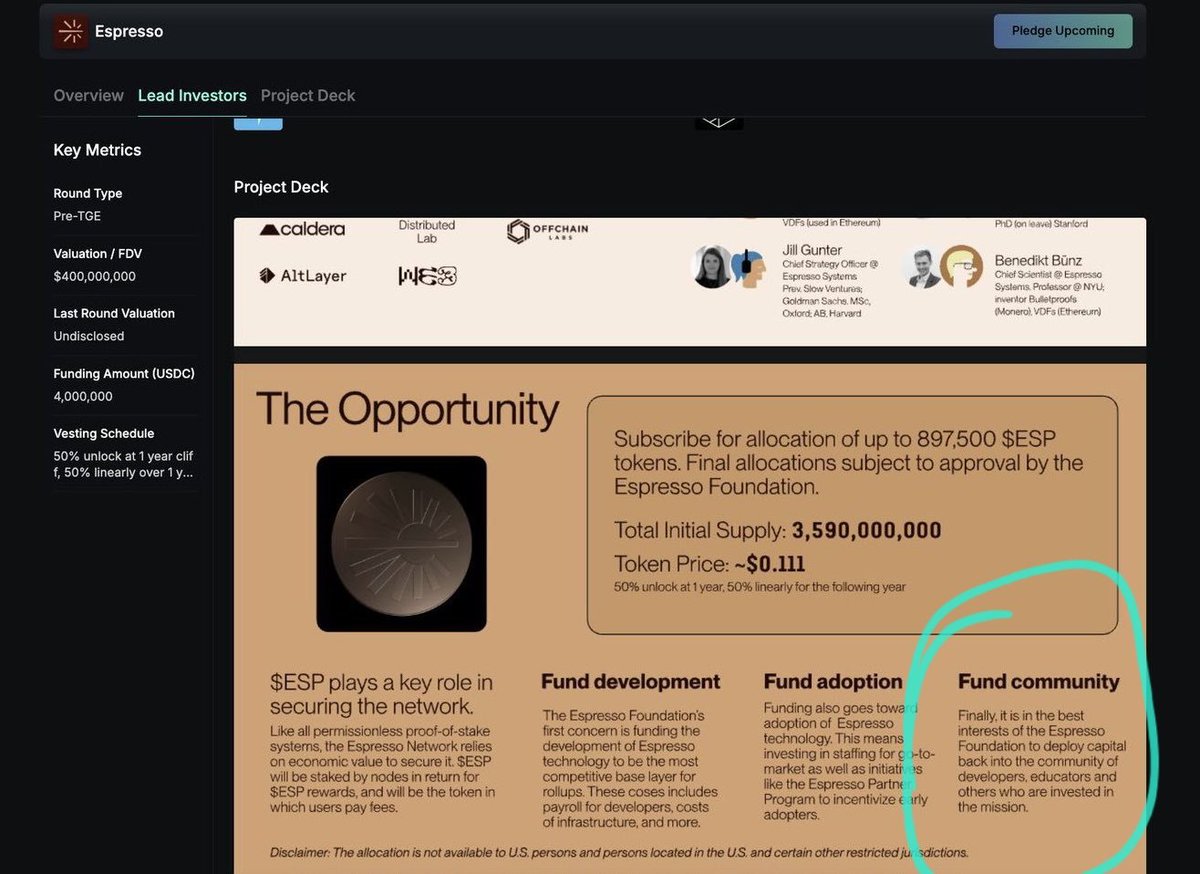This screenshot has width=1200, height=874.
Task: Select the $400,000,000 valuation value
Action: pos(94,276)
